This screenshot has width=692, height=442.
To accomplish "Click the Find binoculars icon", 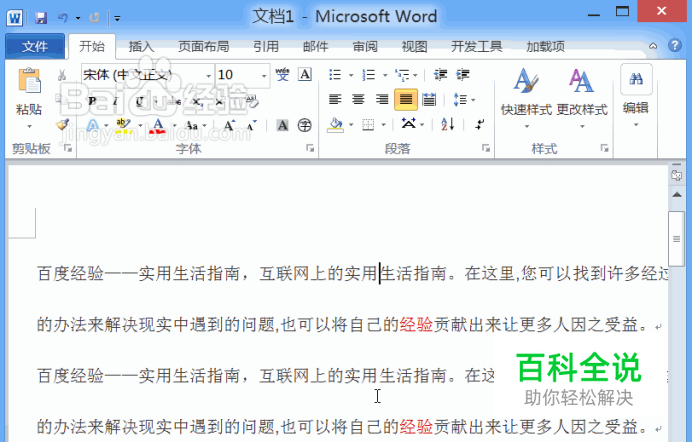I will pyautogui.click(x=636, y=79).
